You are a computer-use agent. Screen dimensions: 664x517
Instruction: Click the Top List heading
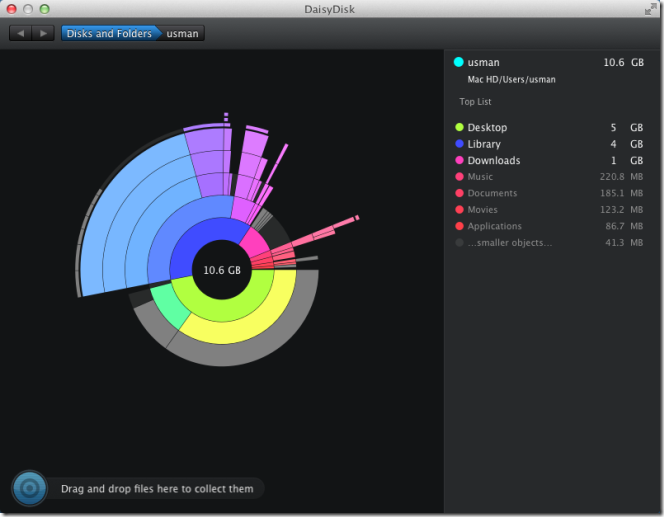475,102
